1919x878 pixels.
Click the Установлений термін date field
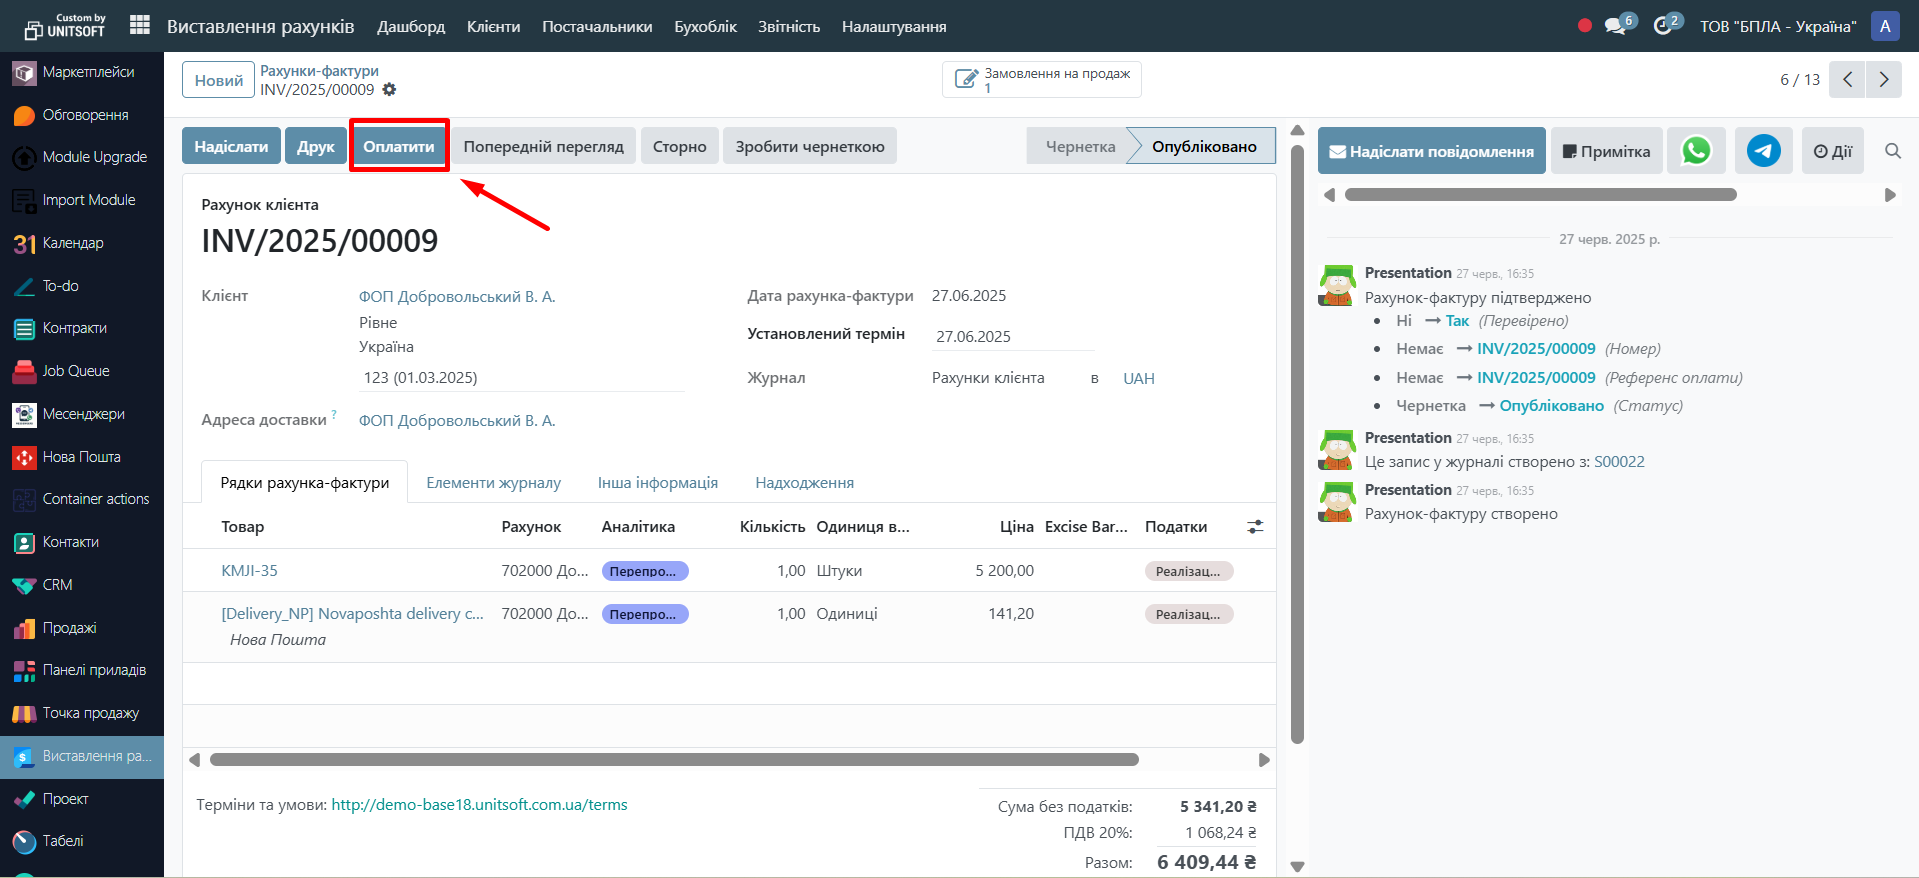pos(1012,337)
